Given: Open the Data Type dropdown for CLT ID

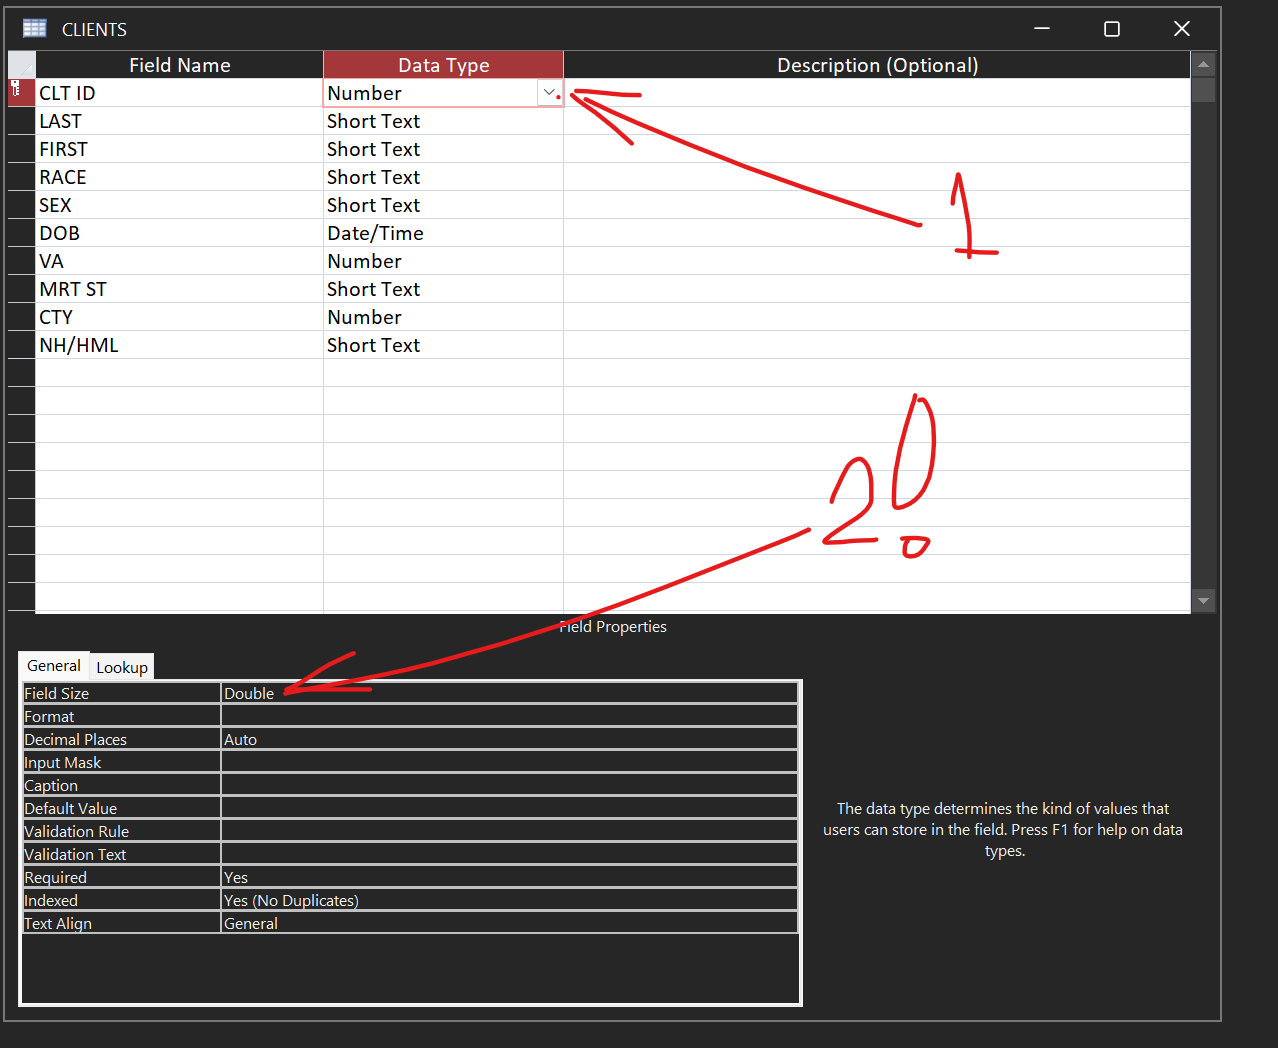Looking at the screenshot, I should point(549,93).
